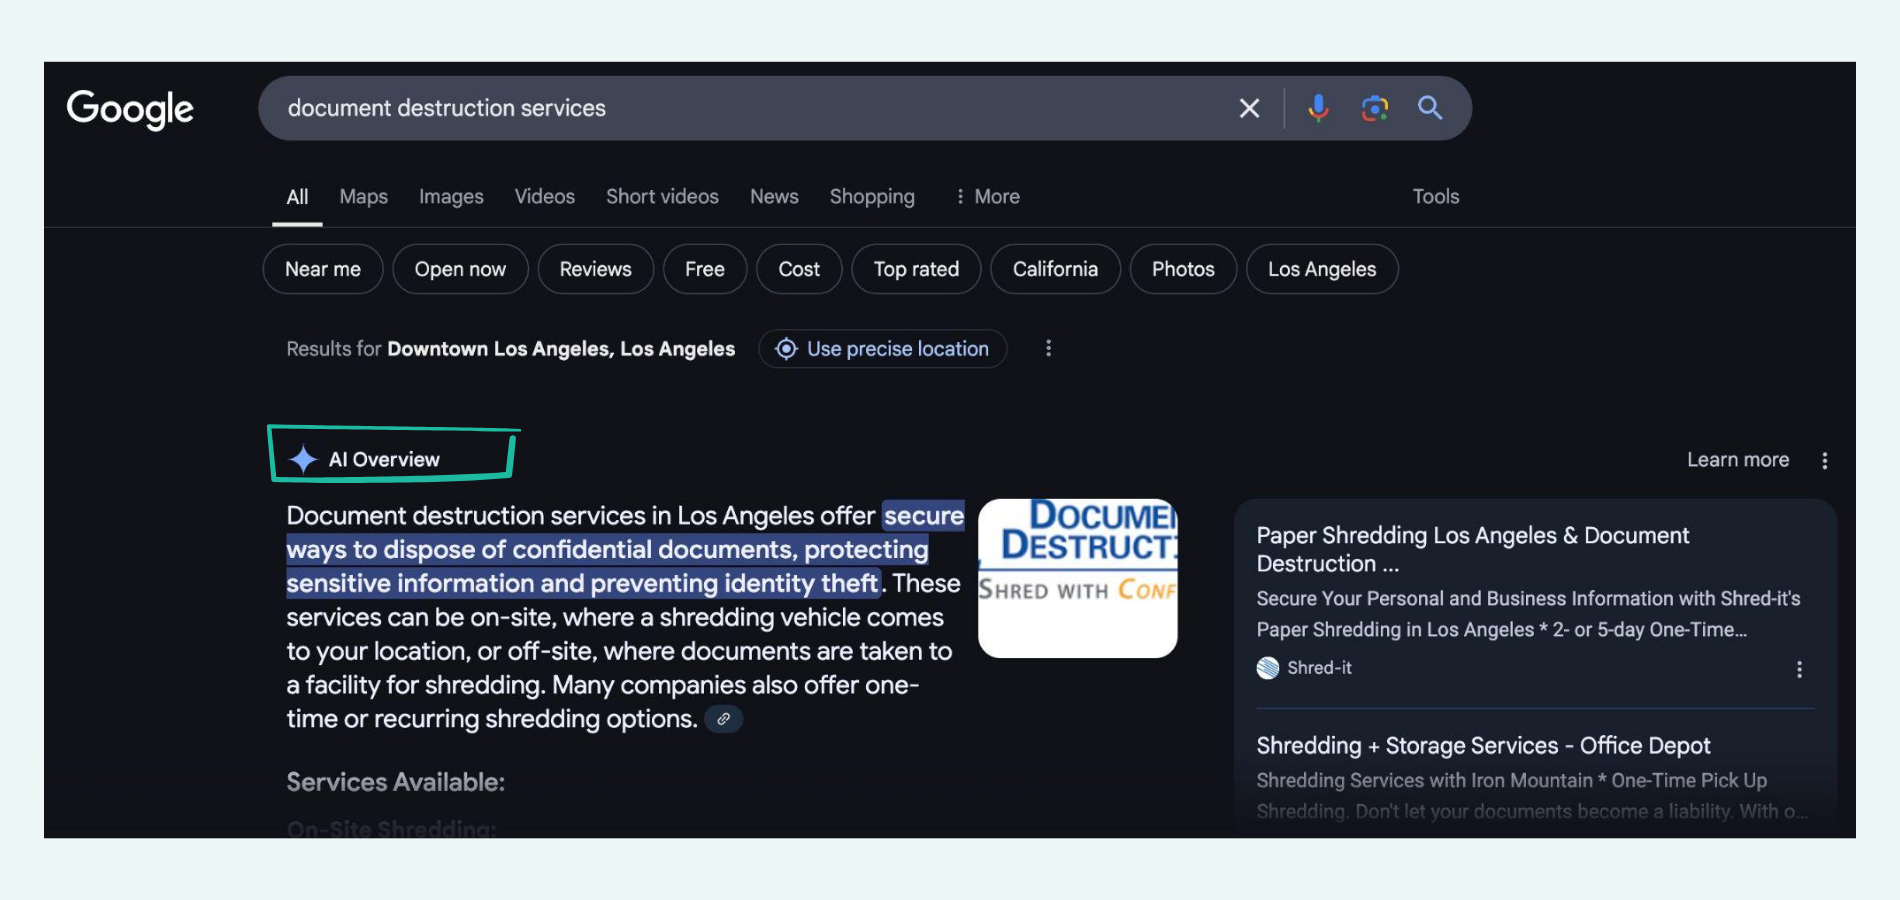Image resolution: width=1900 pixels, height=900 pixels.
Task: Click the Services Available heading
Action: click(x=395, y=782)
